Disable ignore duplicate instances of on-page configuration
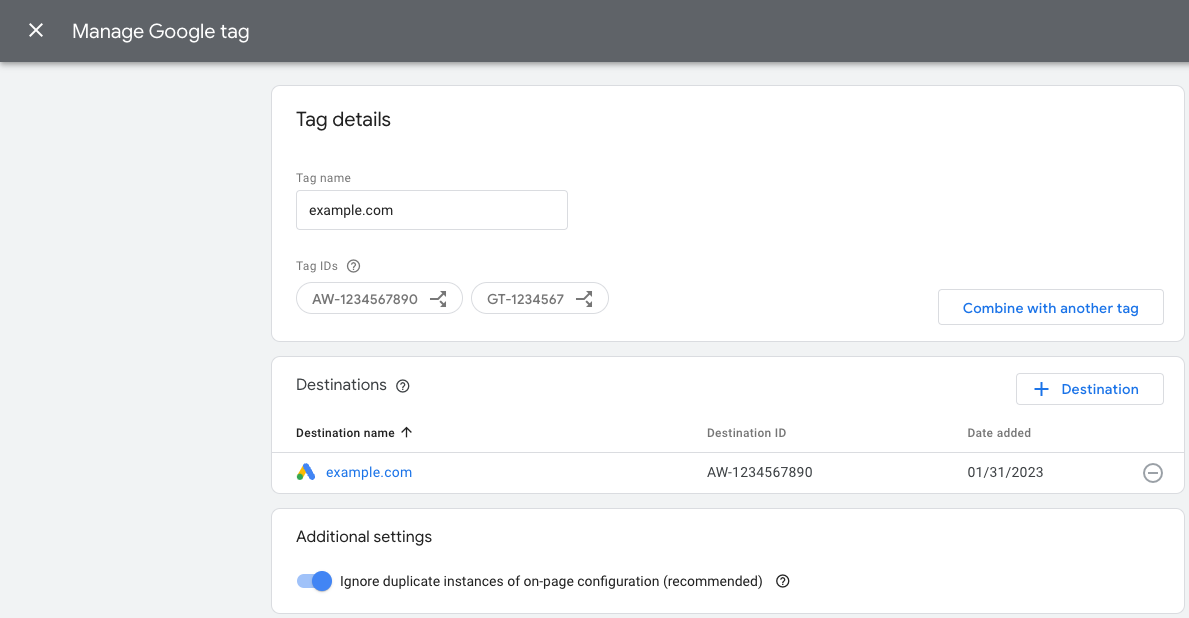1189x618 pixels. 314,581
